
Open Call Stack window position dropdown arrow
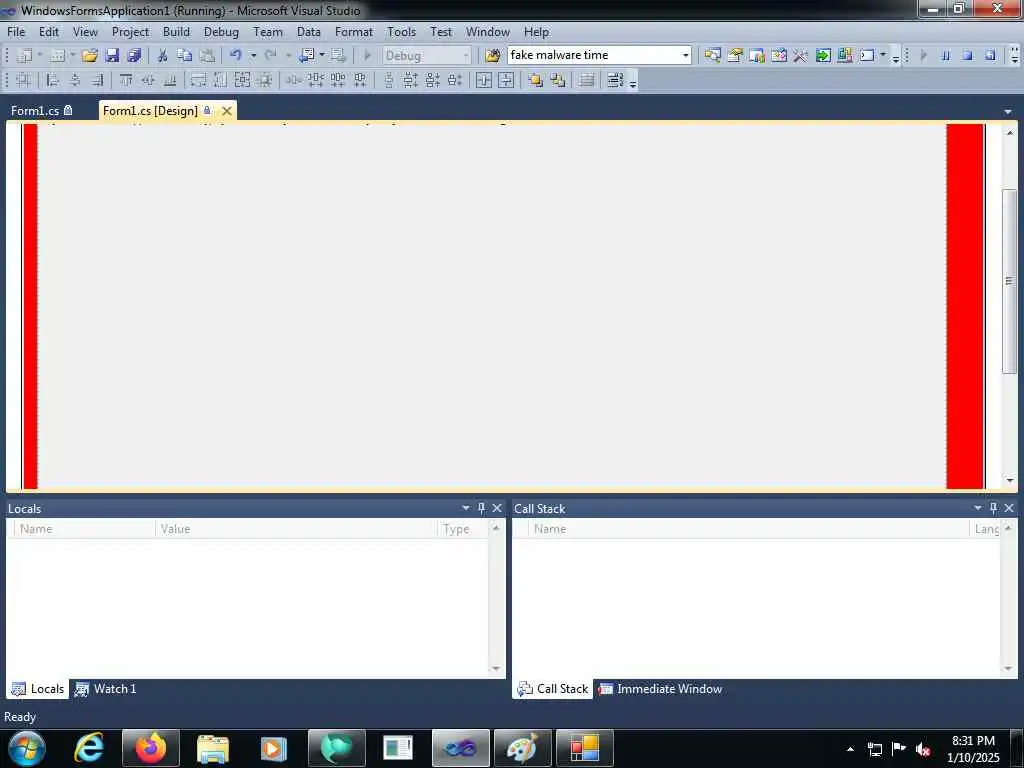point(978,507)
